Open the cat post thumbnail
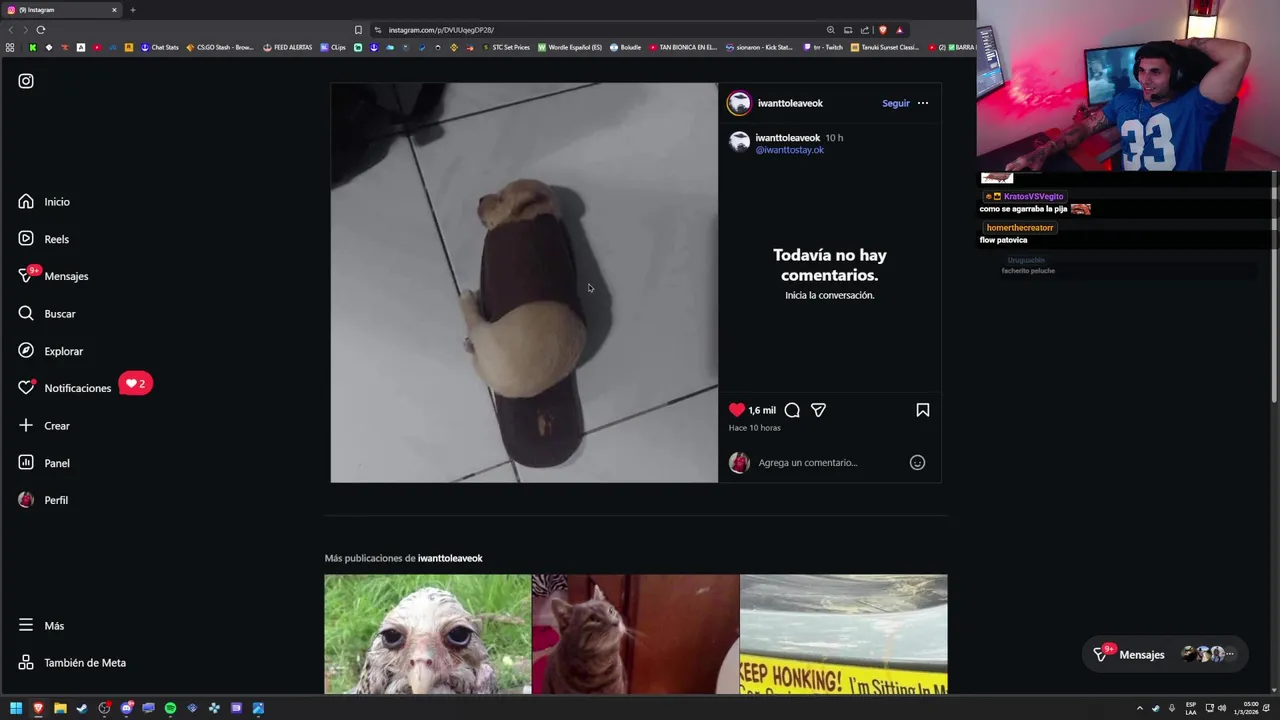This screenshot has height=720, width=1280. (x=636, y=634)
